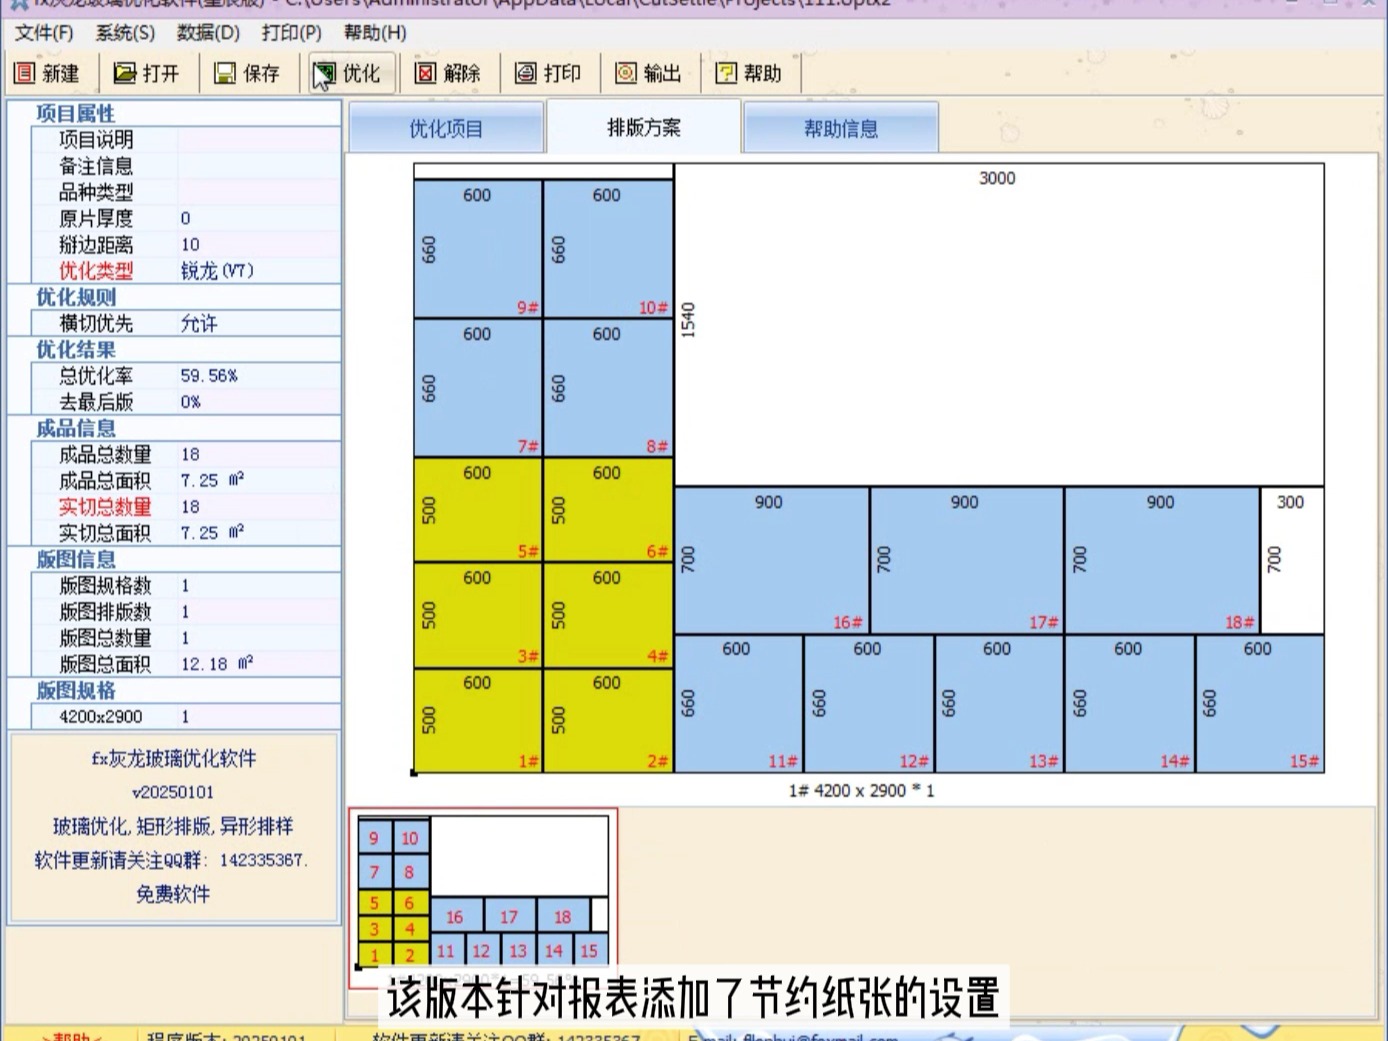Click the v20250101 version text
The image size is (1388, 1041).
173,792
